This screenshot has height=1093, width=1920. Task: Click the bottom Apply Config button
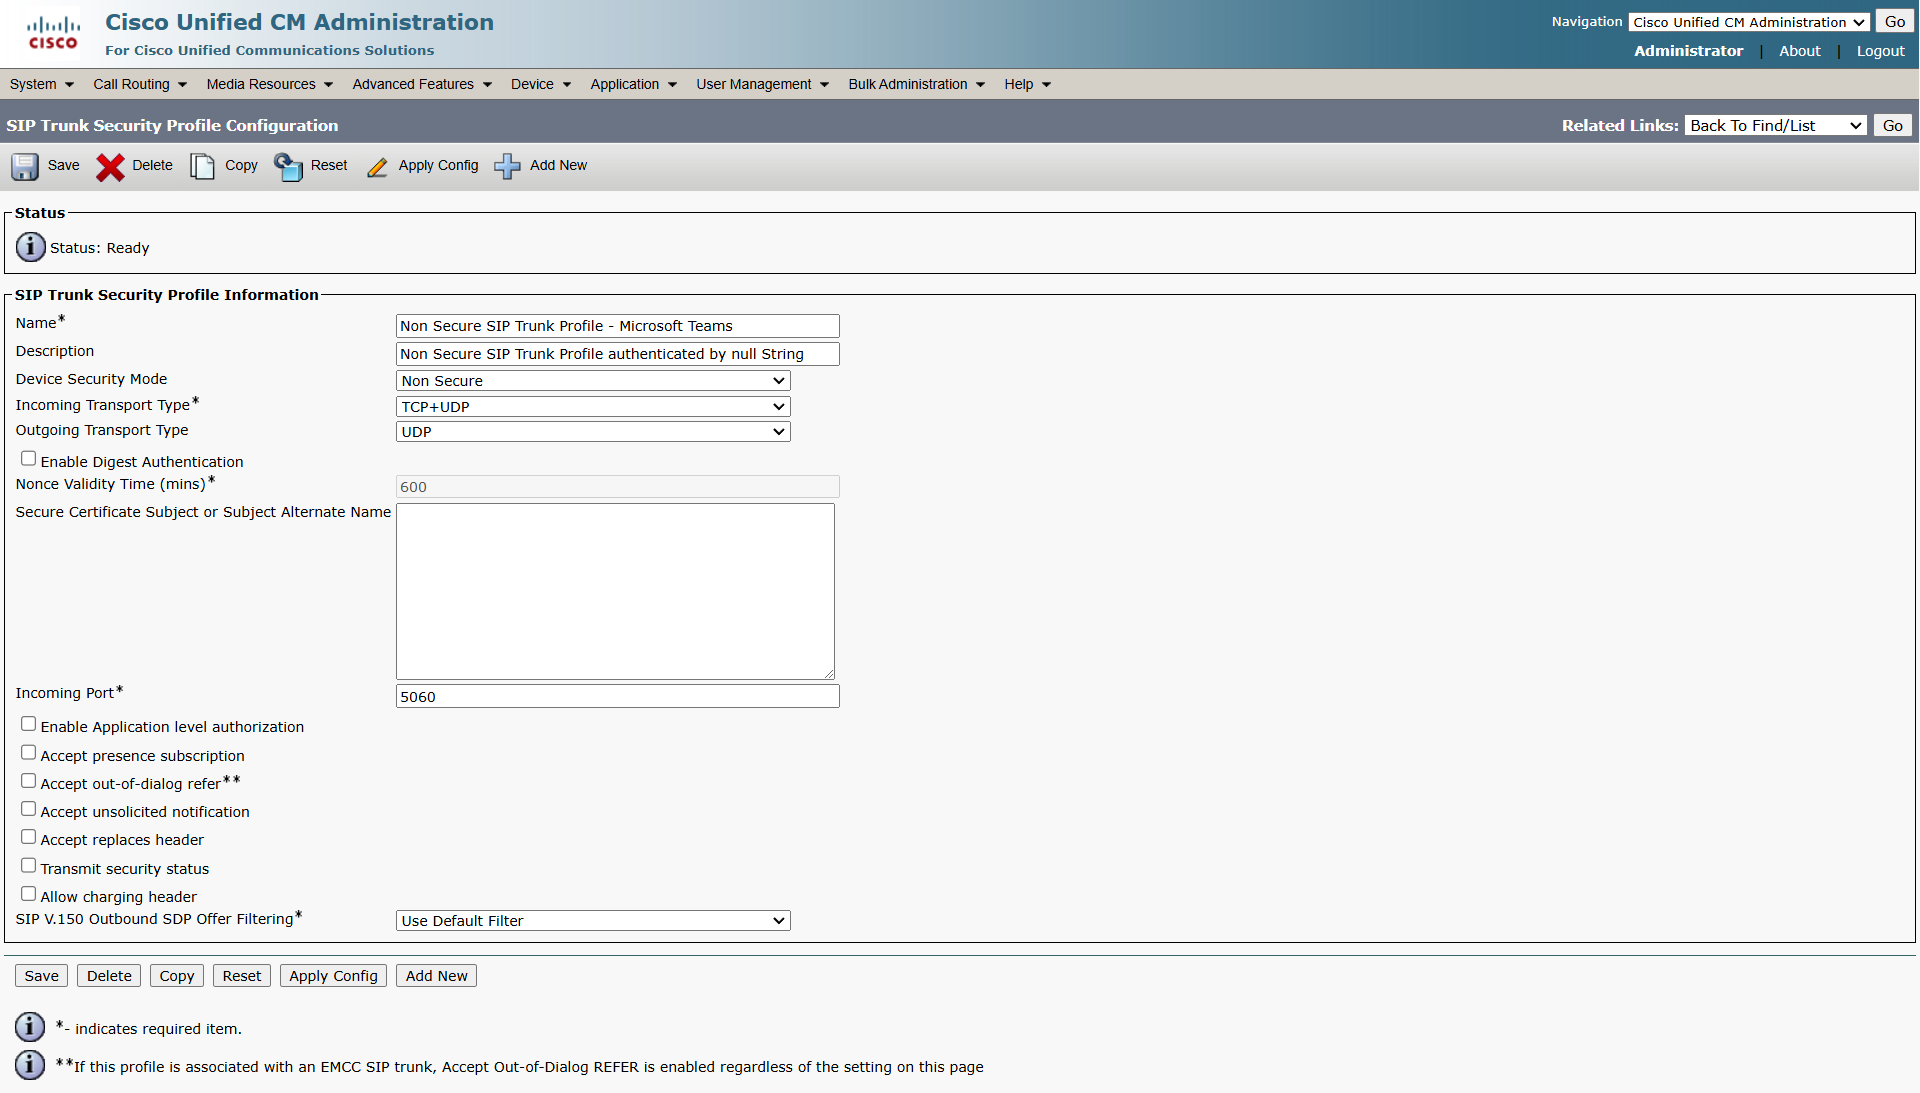click(x=333, y=976)
